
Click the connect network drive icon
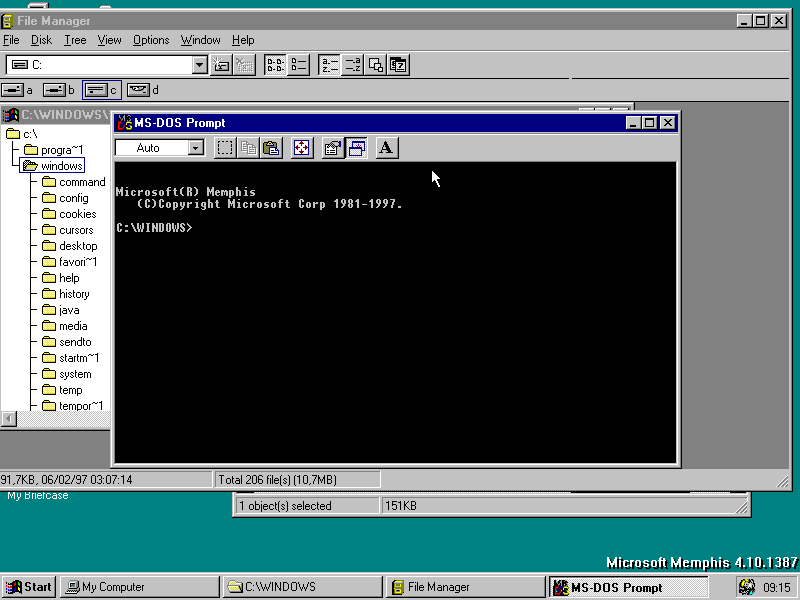[x=222, y=65]
